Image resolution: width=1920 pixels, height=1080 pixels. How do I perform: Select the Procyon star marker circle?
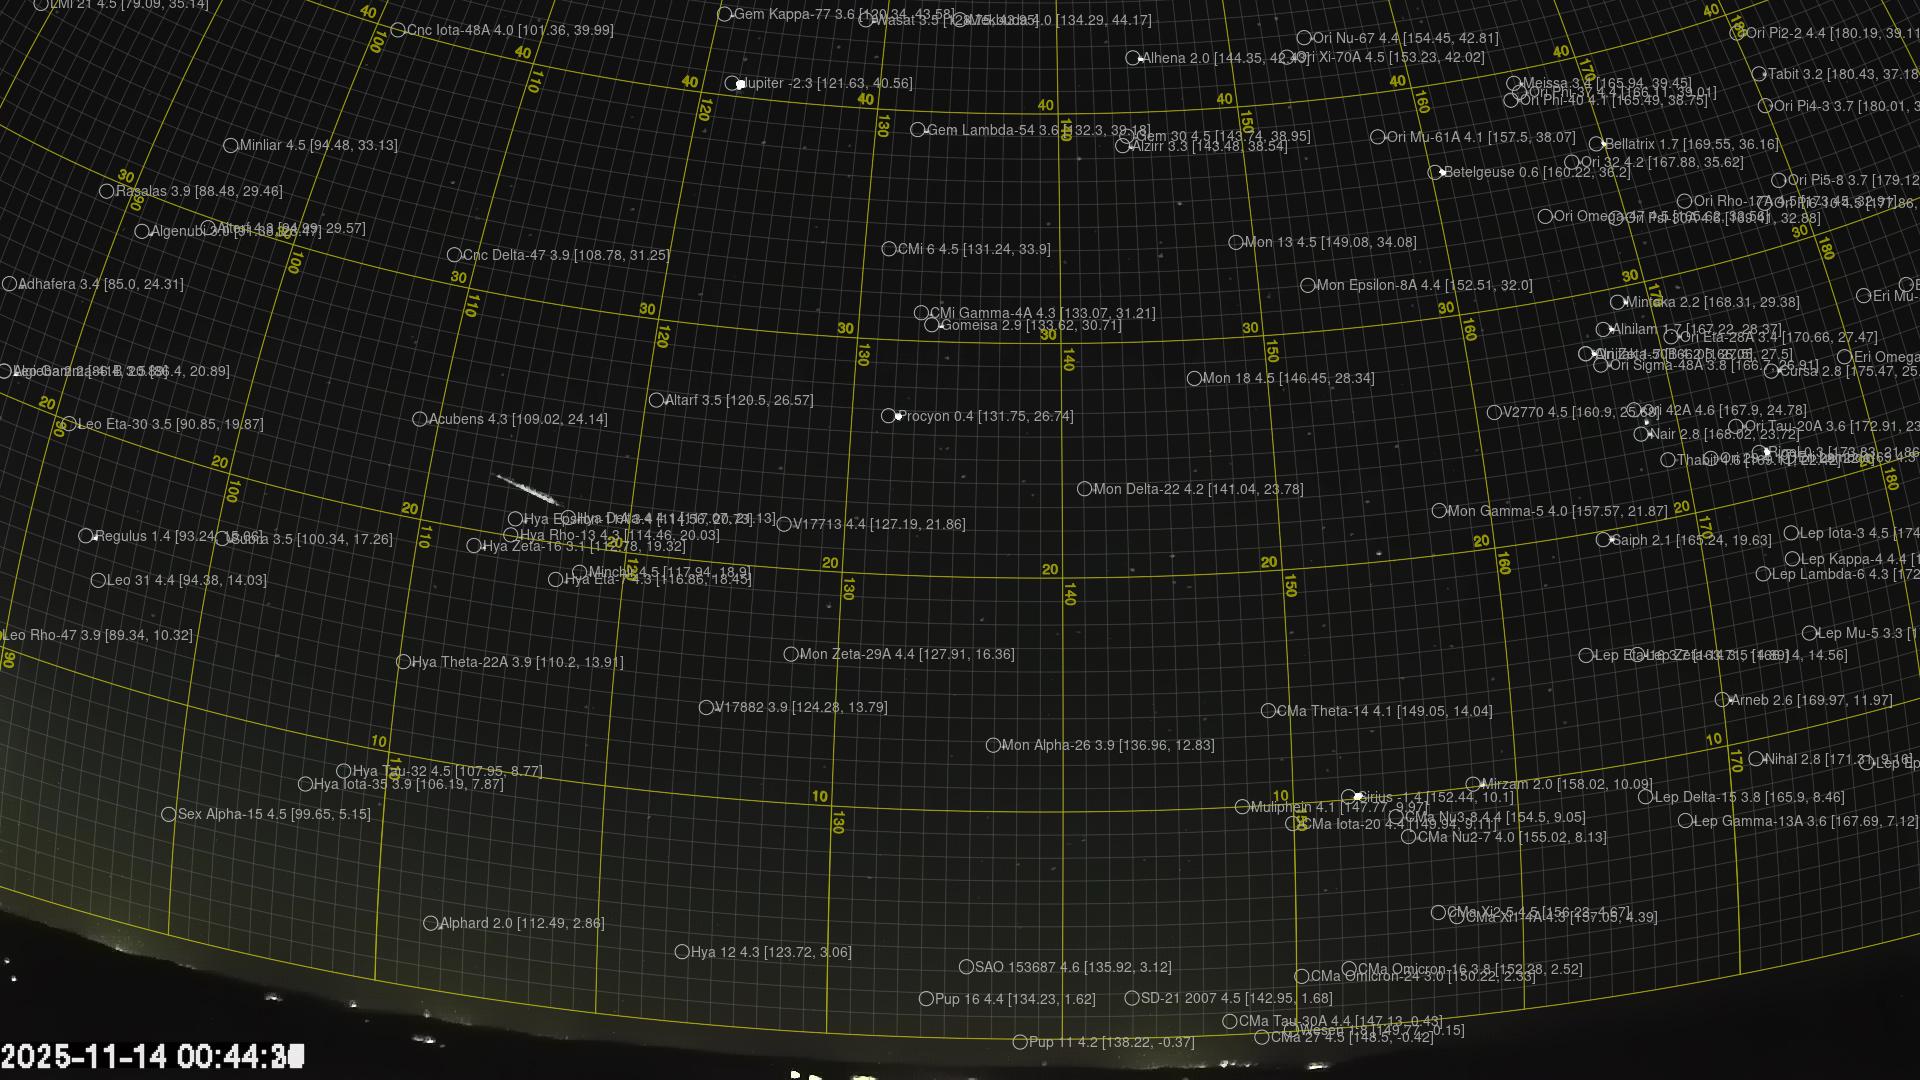point(888,416)
